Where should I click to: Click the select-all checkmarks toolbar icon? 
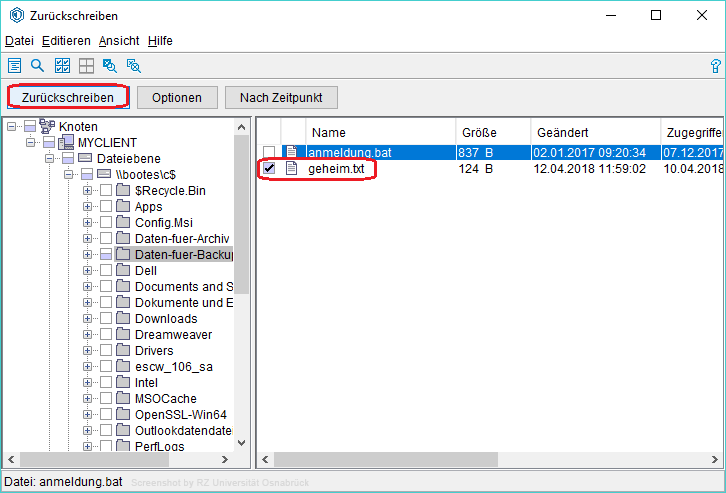point(62,66)
